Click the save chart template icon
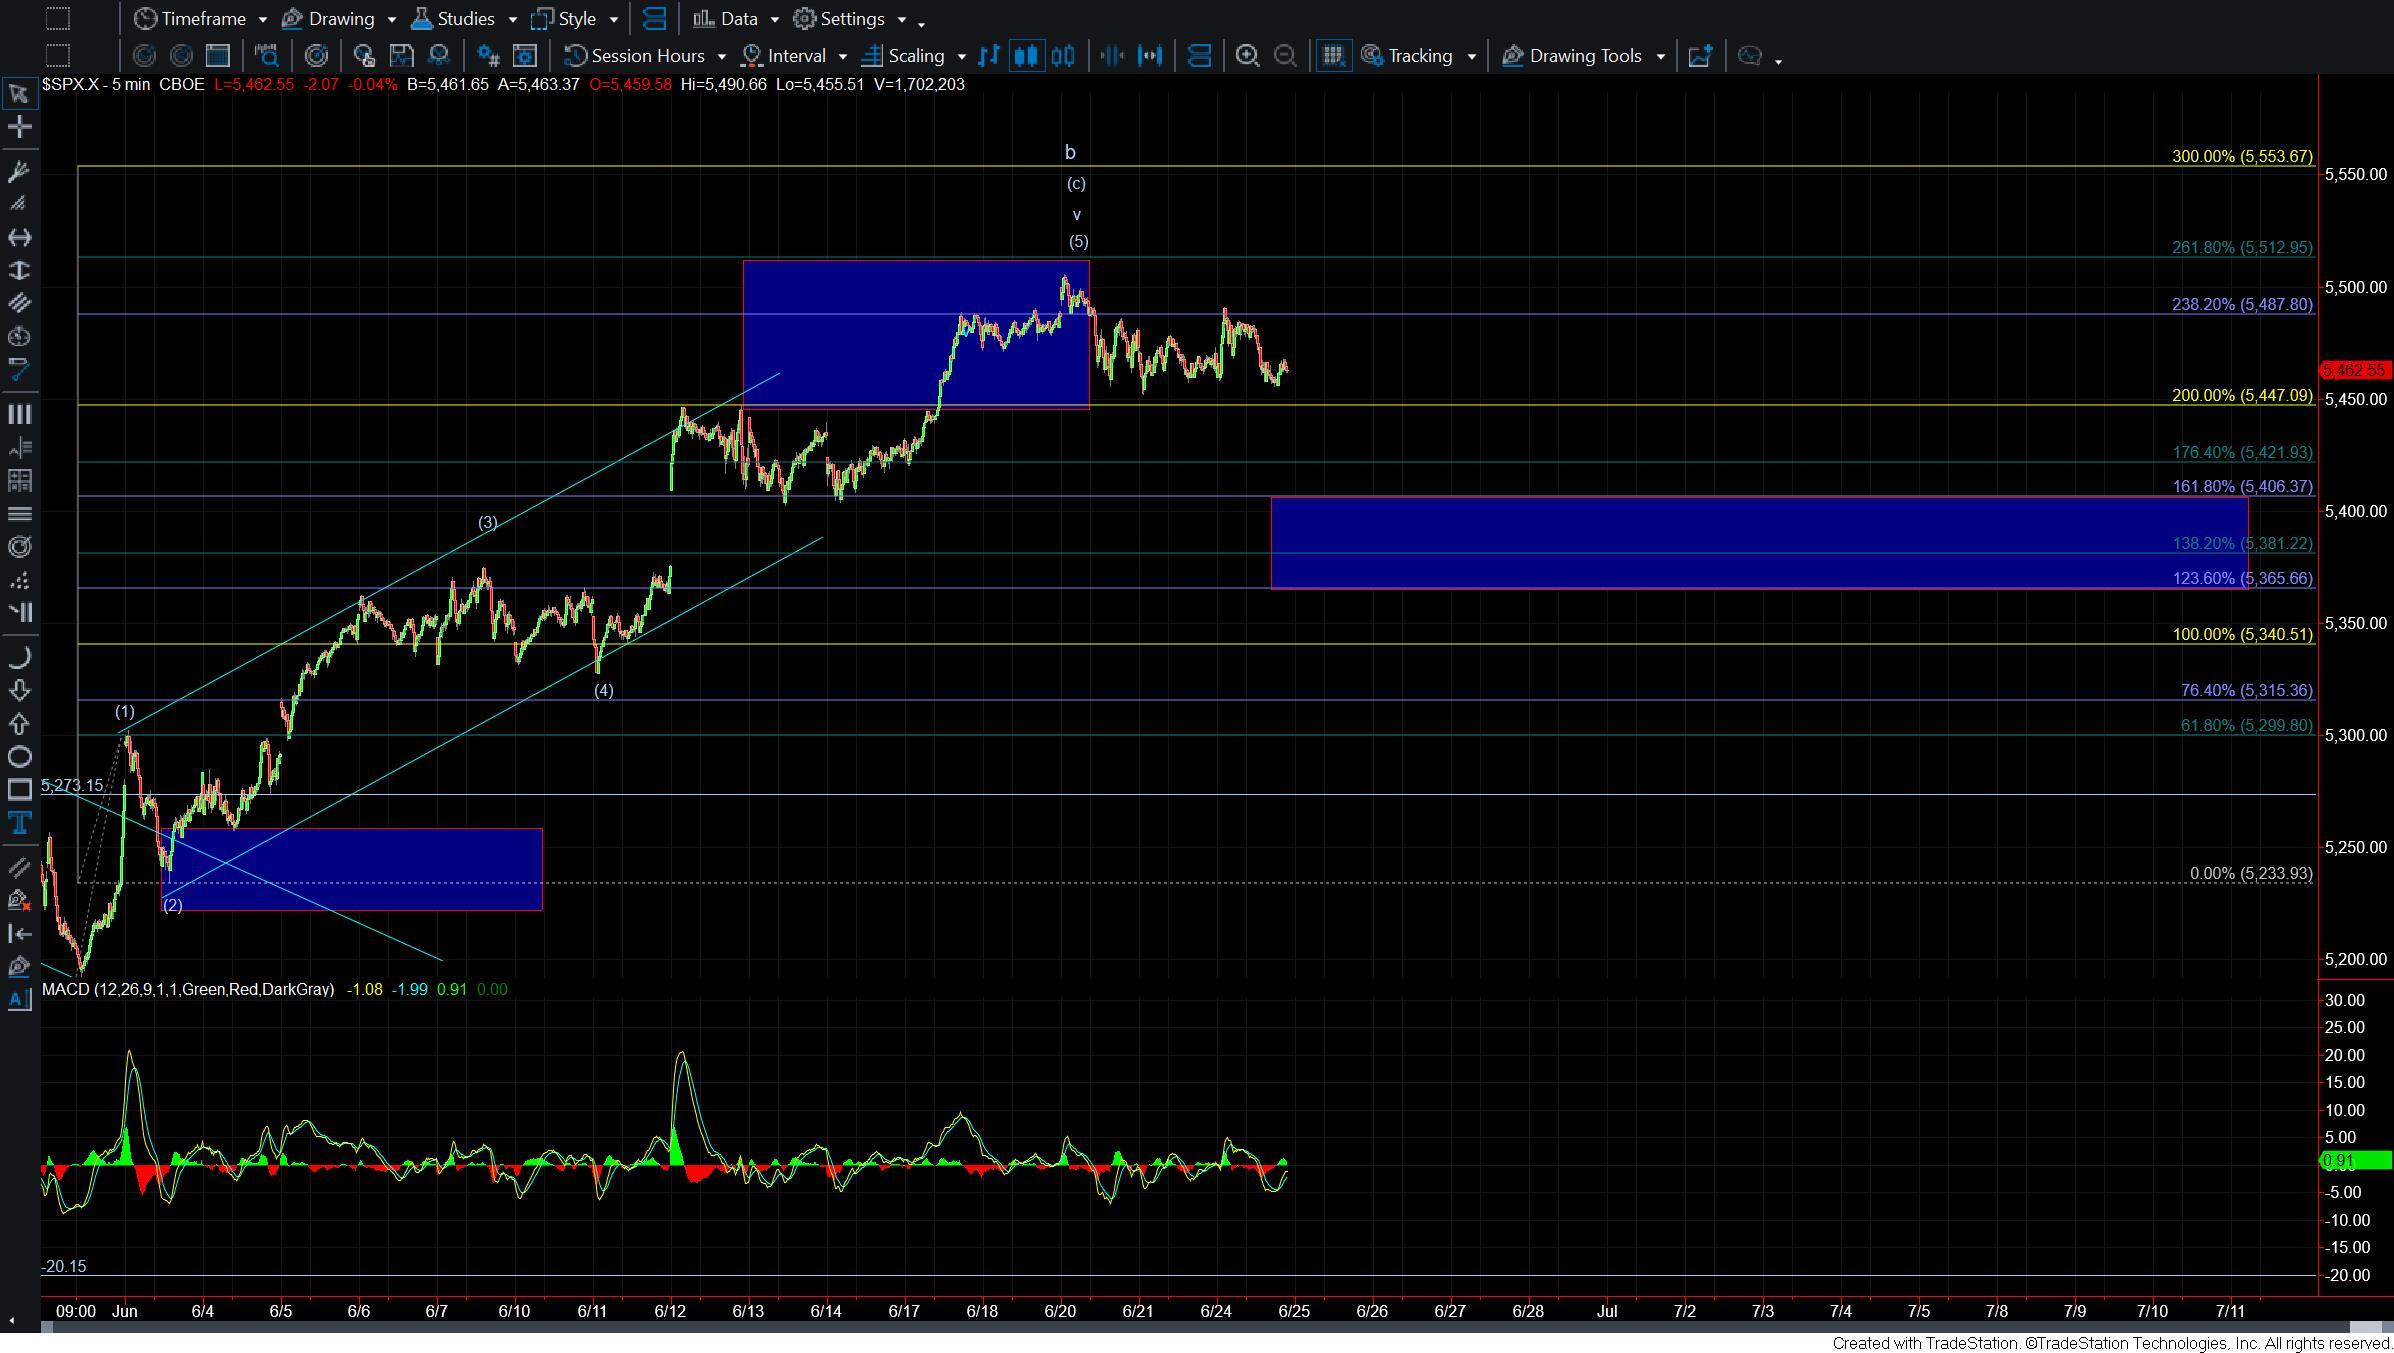The width and height of the screenshot is (2394, 1353). [x=401, y=56]
